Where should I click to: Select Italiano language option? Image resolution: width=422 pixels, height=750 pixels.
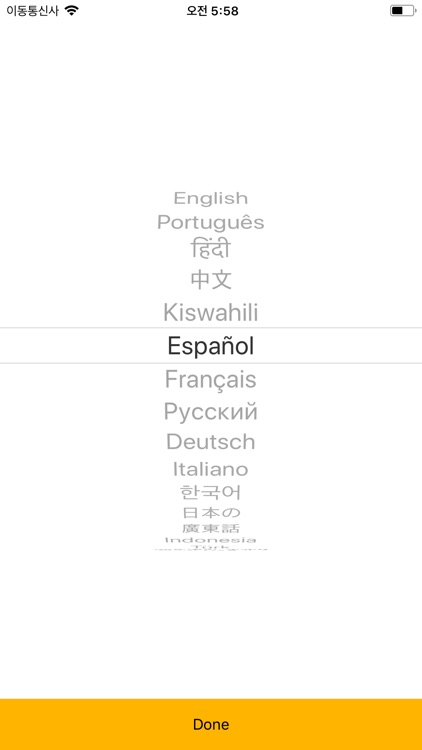[211, 469]
